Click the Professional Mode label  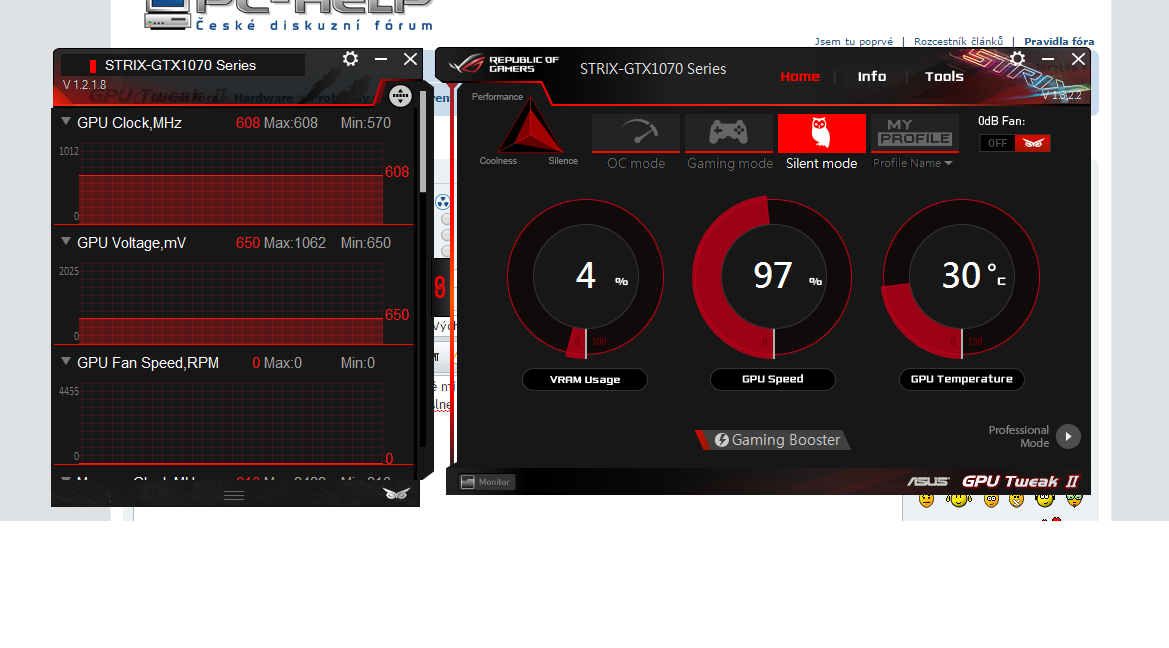1018,436
